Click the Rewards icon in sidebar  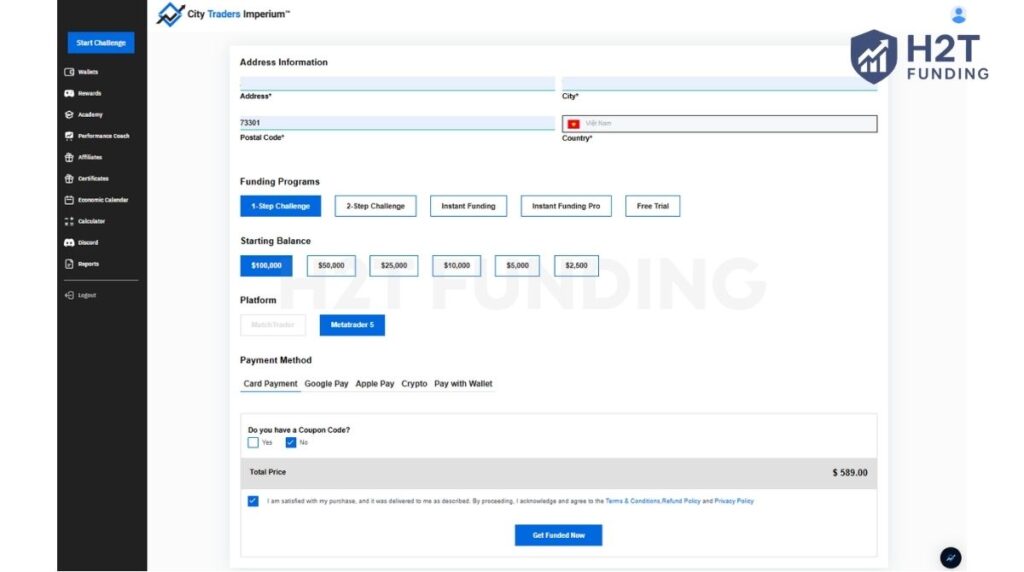(69, 93)
